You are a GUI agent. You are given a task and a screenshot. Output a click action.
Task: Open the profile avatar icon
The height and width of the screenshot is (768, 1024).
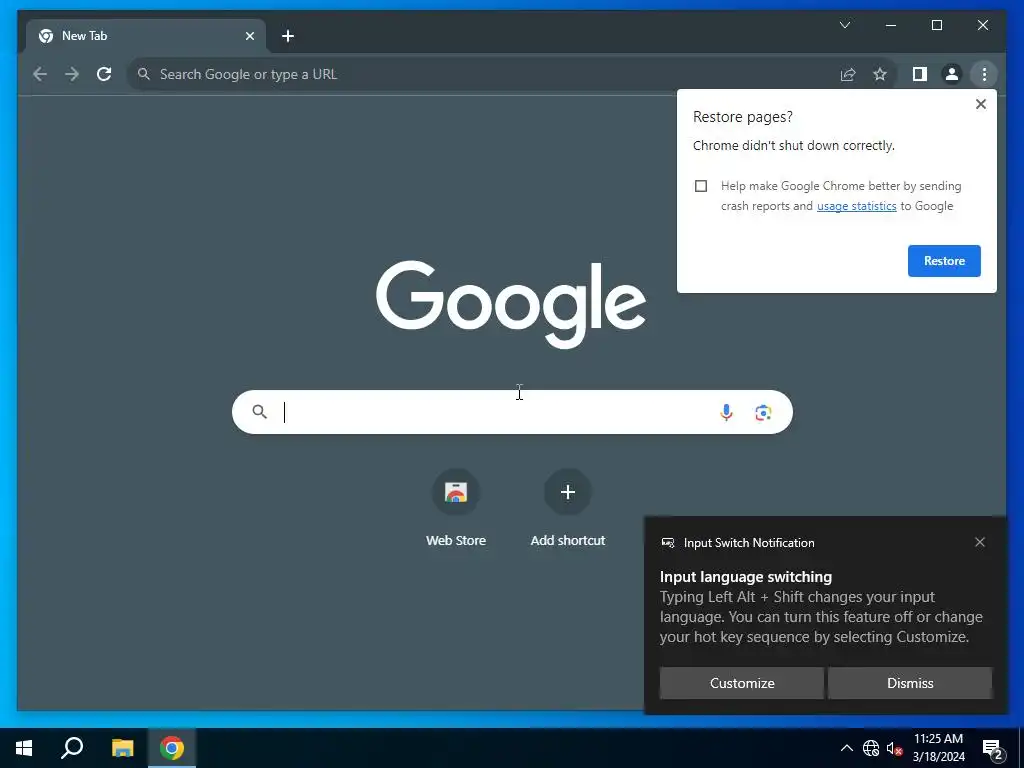(952, 74)
